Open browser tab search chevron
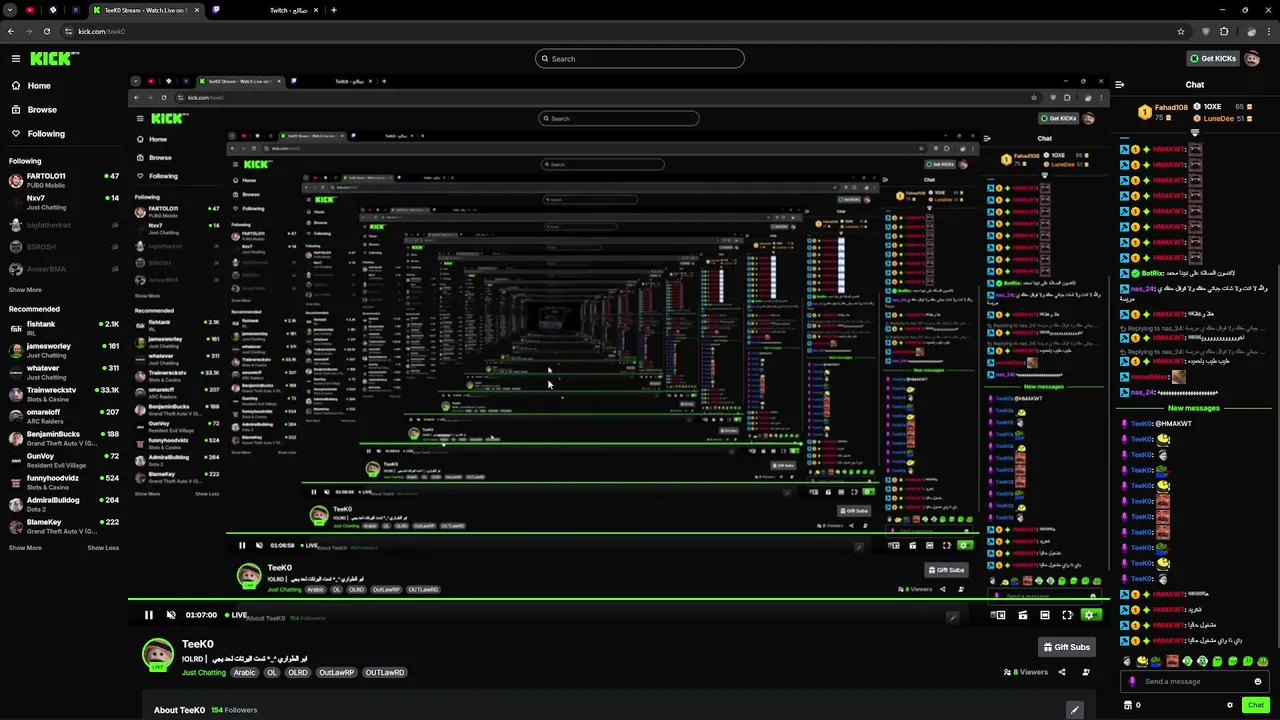Screen dimensions: 1280x720 tap(10, 10)
